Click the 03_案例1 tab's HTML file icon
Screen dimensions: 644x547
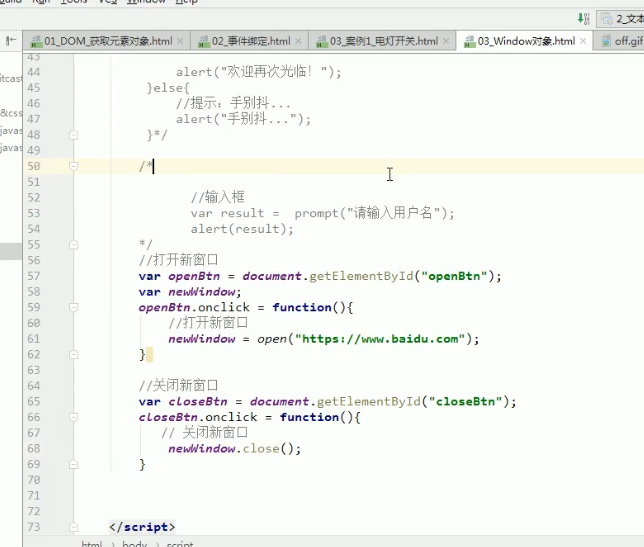[x=322, y=41]
